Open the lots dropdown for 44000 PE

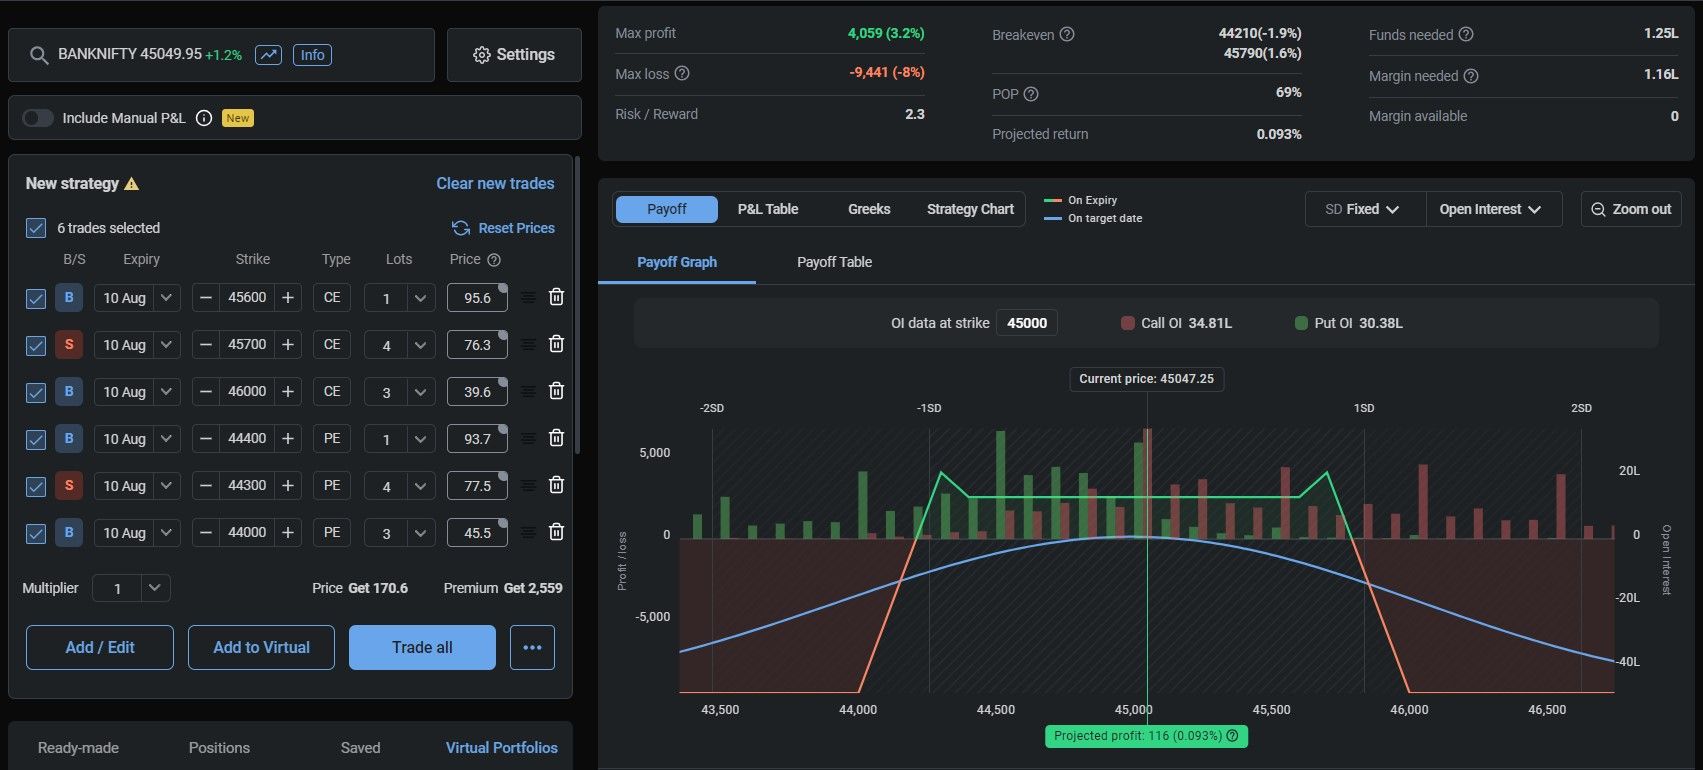tap(399, 533)
